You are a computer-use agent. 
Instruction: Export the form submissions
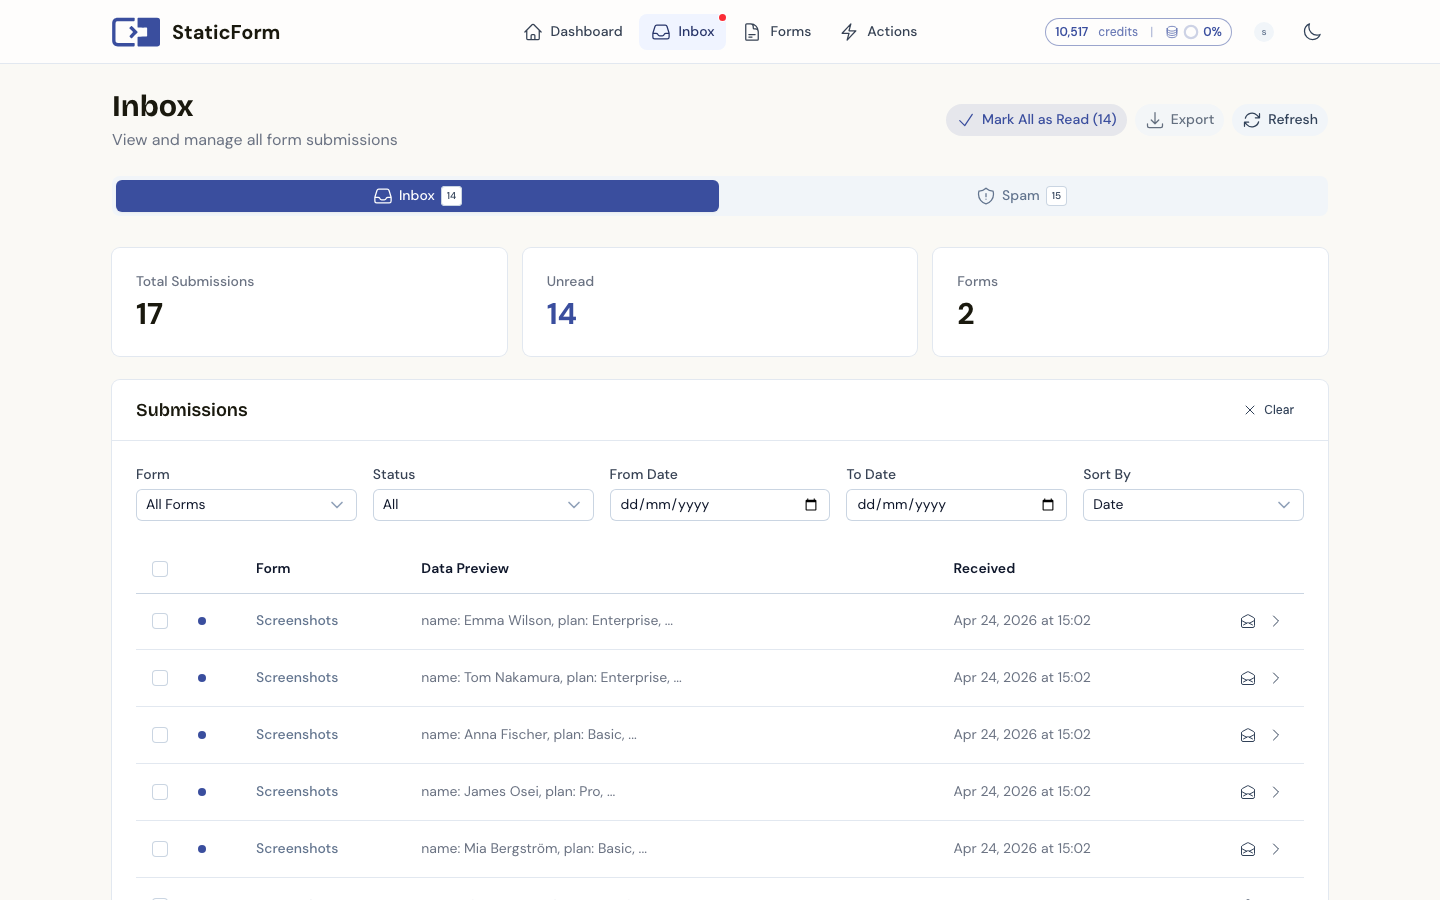click(1180, 120)
